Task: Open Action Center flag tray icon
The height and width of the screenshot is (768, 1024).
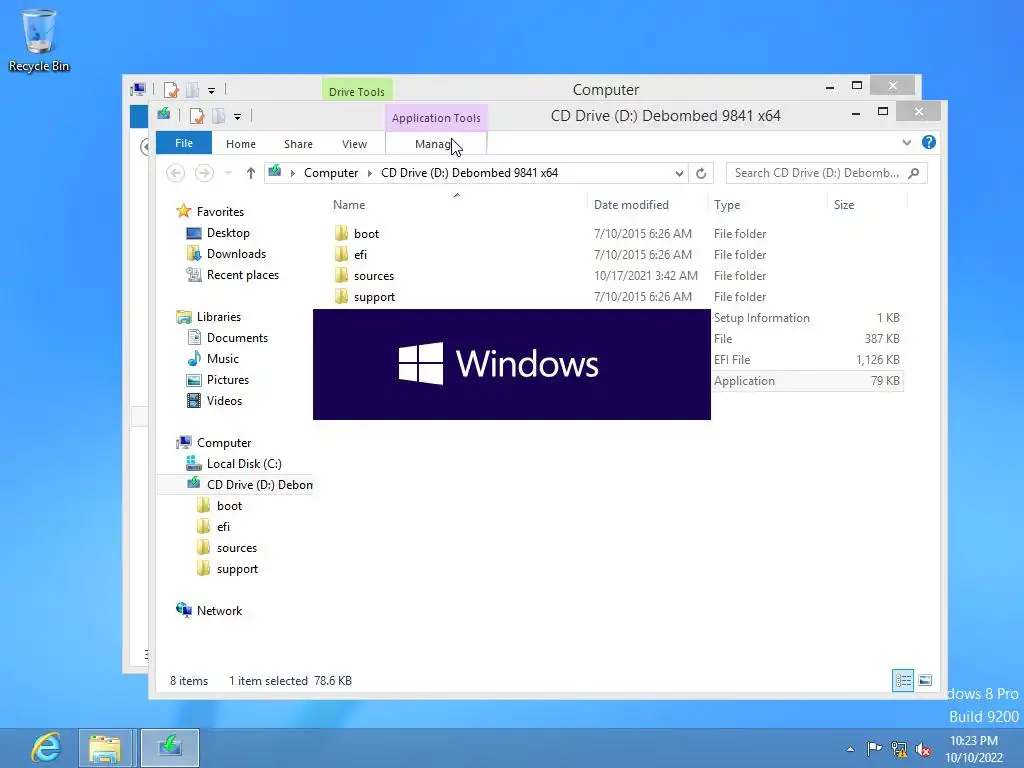Action: (874, 748)
